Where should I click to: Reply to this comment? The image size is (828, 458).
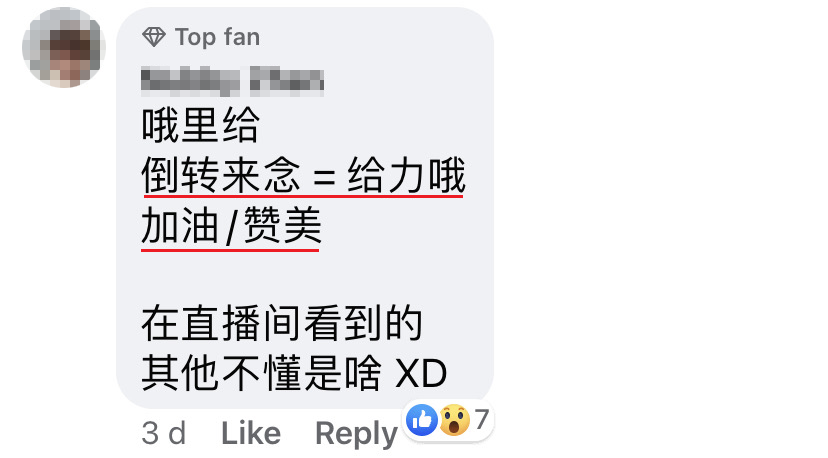pos(356,435)
